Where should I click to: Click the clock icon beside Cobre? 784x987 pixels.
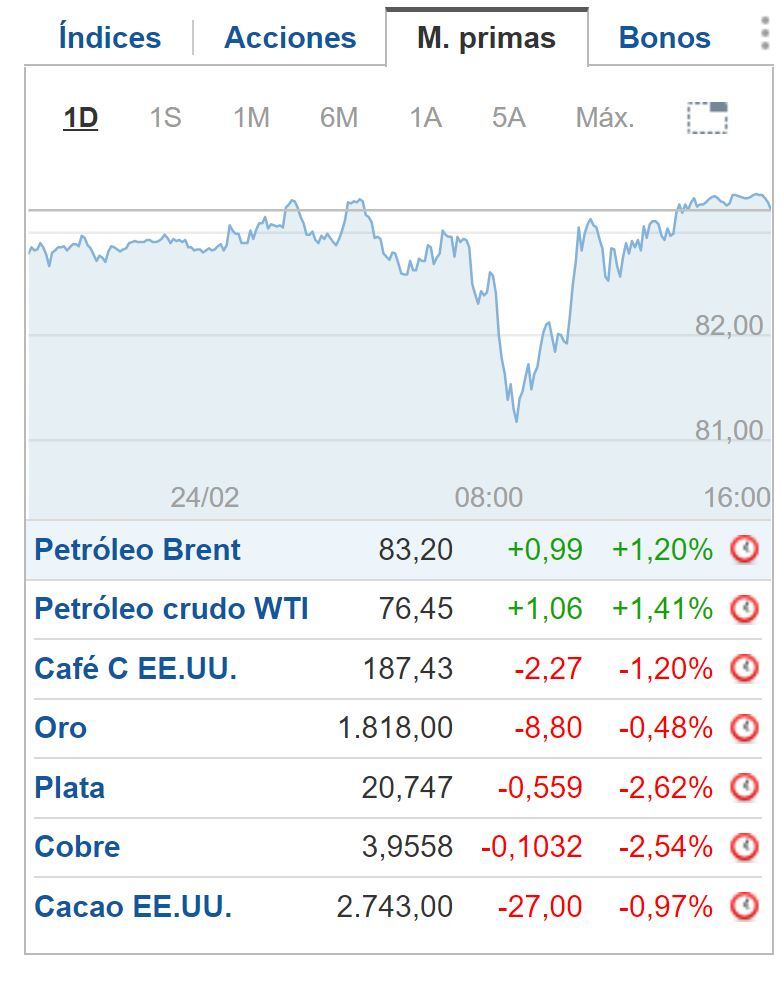click(746, 847)
